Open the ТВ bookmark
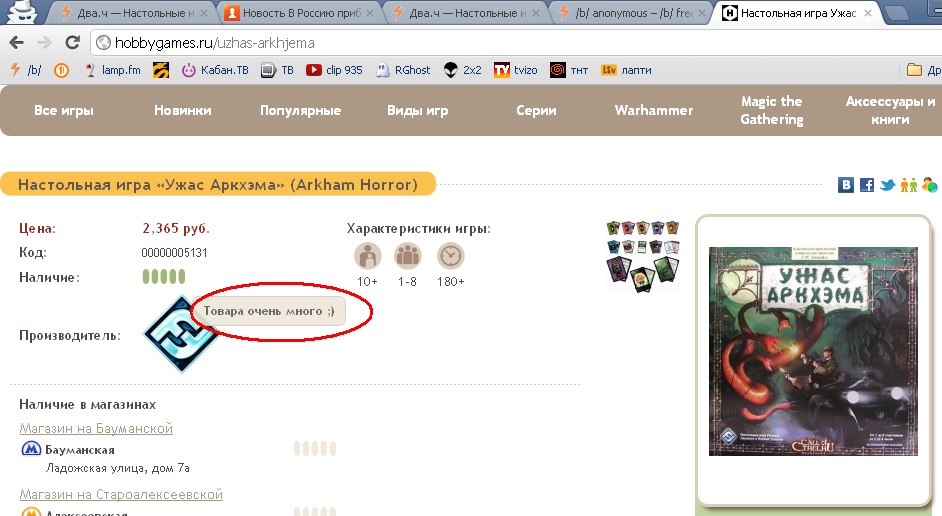This screenshot has width=942, height=516. click(277, 70)
